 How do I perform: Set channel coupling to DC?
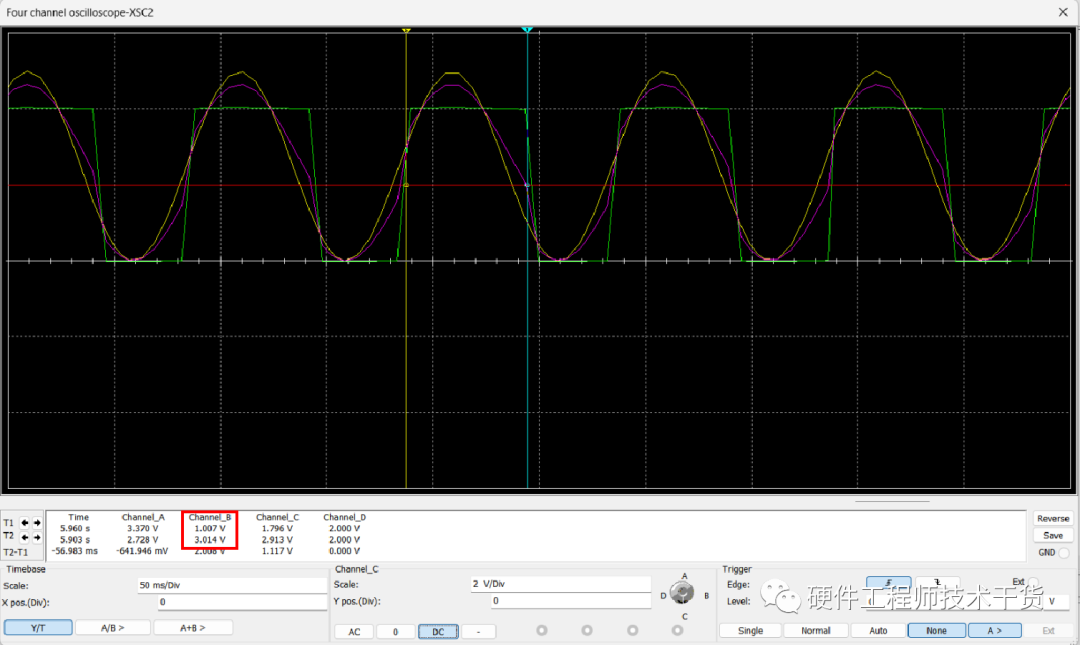(x=438, y=632)
